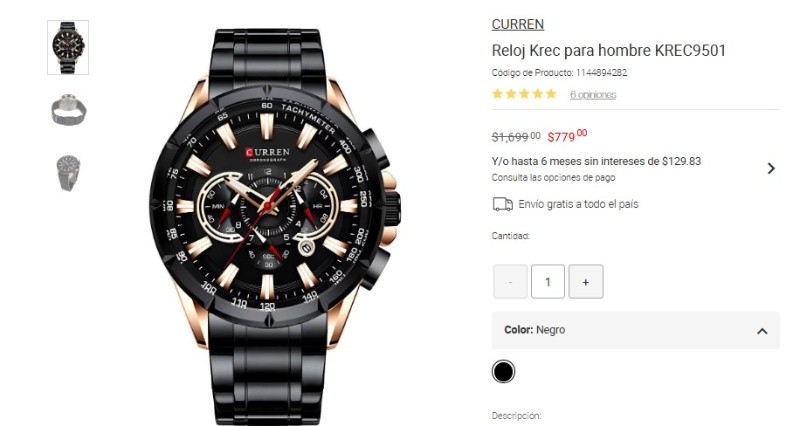Select the third grey watch thumbnail
Image resolution: width=800 pixels, height=426 pixels.
click(x=68, y=172)
